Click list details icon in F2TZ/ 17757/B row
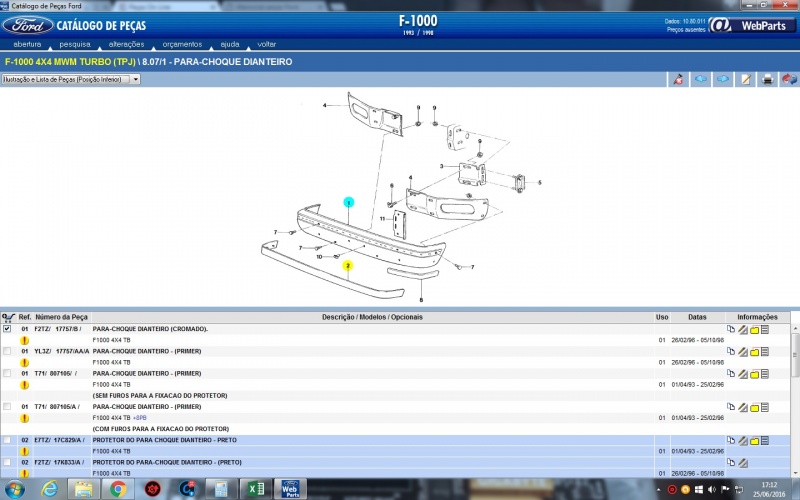 point(765,330)
